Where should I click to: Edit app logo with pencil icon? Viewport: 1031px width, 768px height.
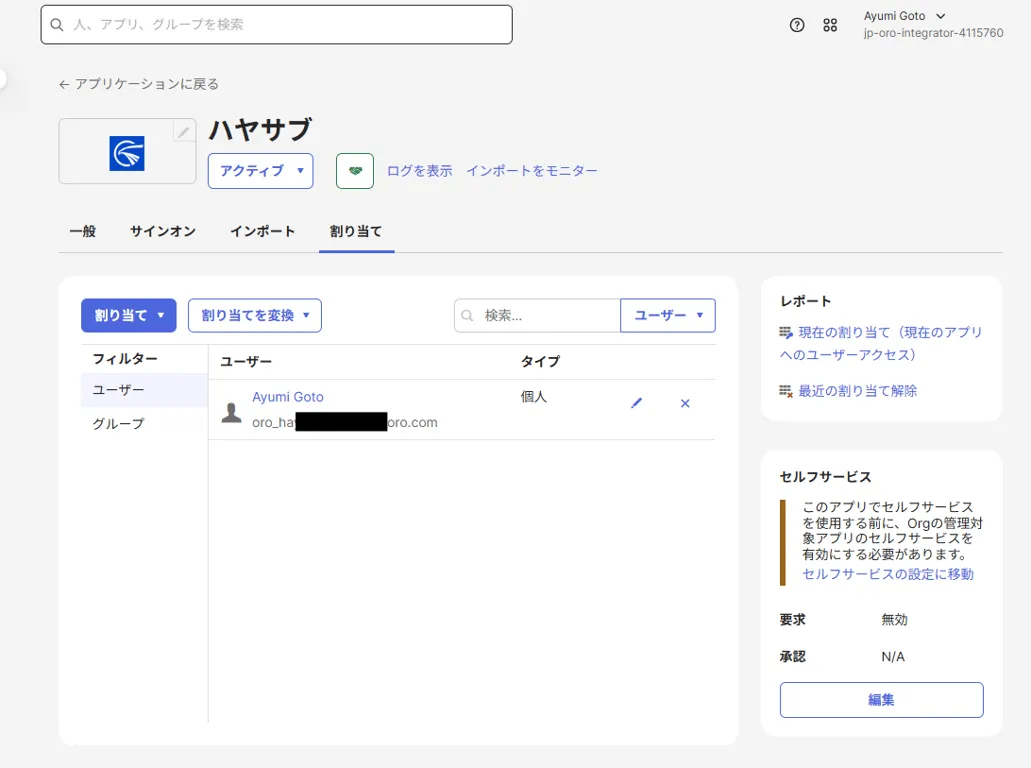(183, 132)
